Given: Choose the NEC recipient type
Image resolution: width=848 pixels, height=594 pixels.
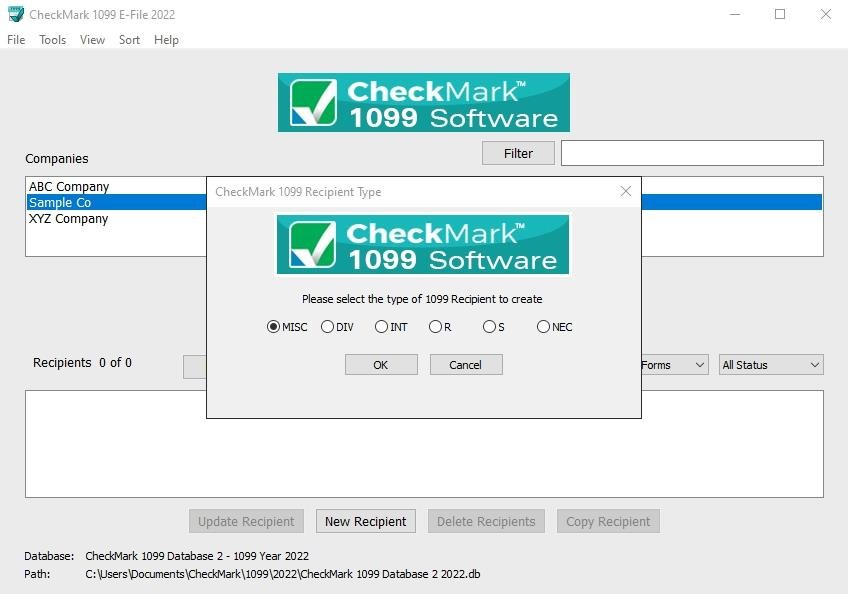Looking at the screenshot, I should point(543,327).
